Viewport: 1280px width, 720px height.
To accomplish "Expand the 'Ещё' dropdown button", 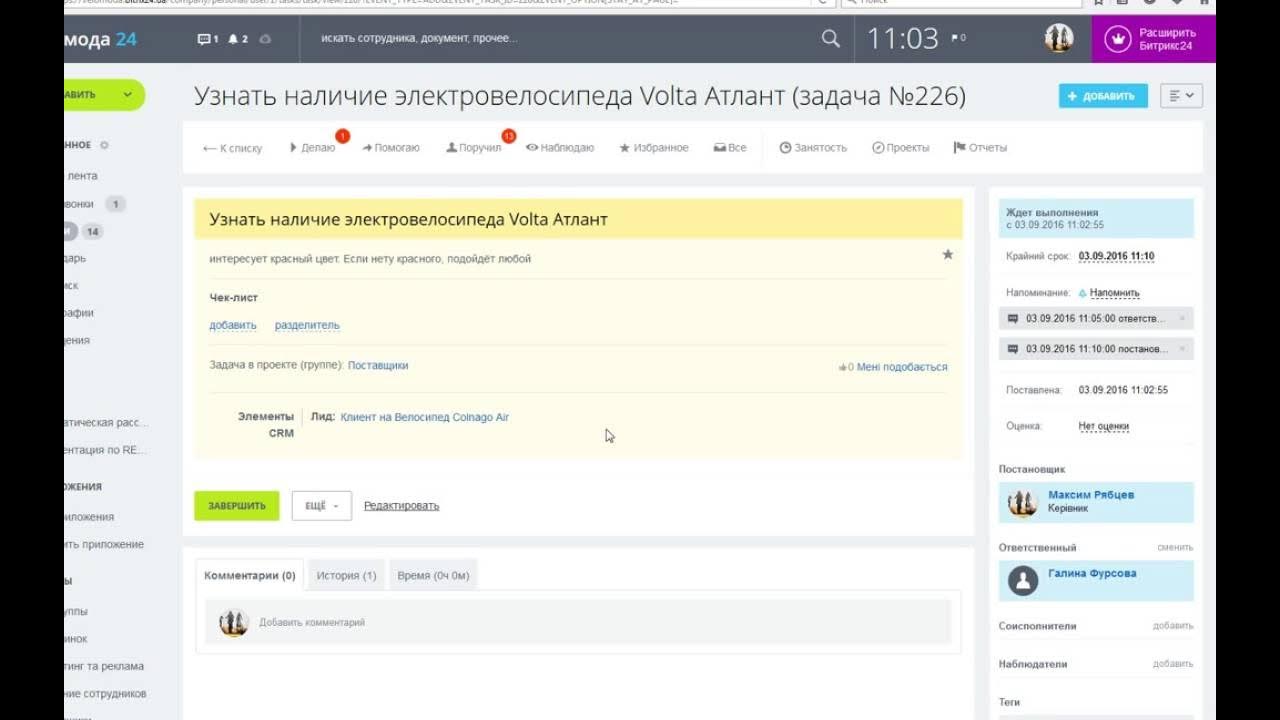I will (321, 506).
